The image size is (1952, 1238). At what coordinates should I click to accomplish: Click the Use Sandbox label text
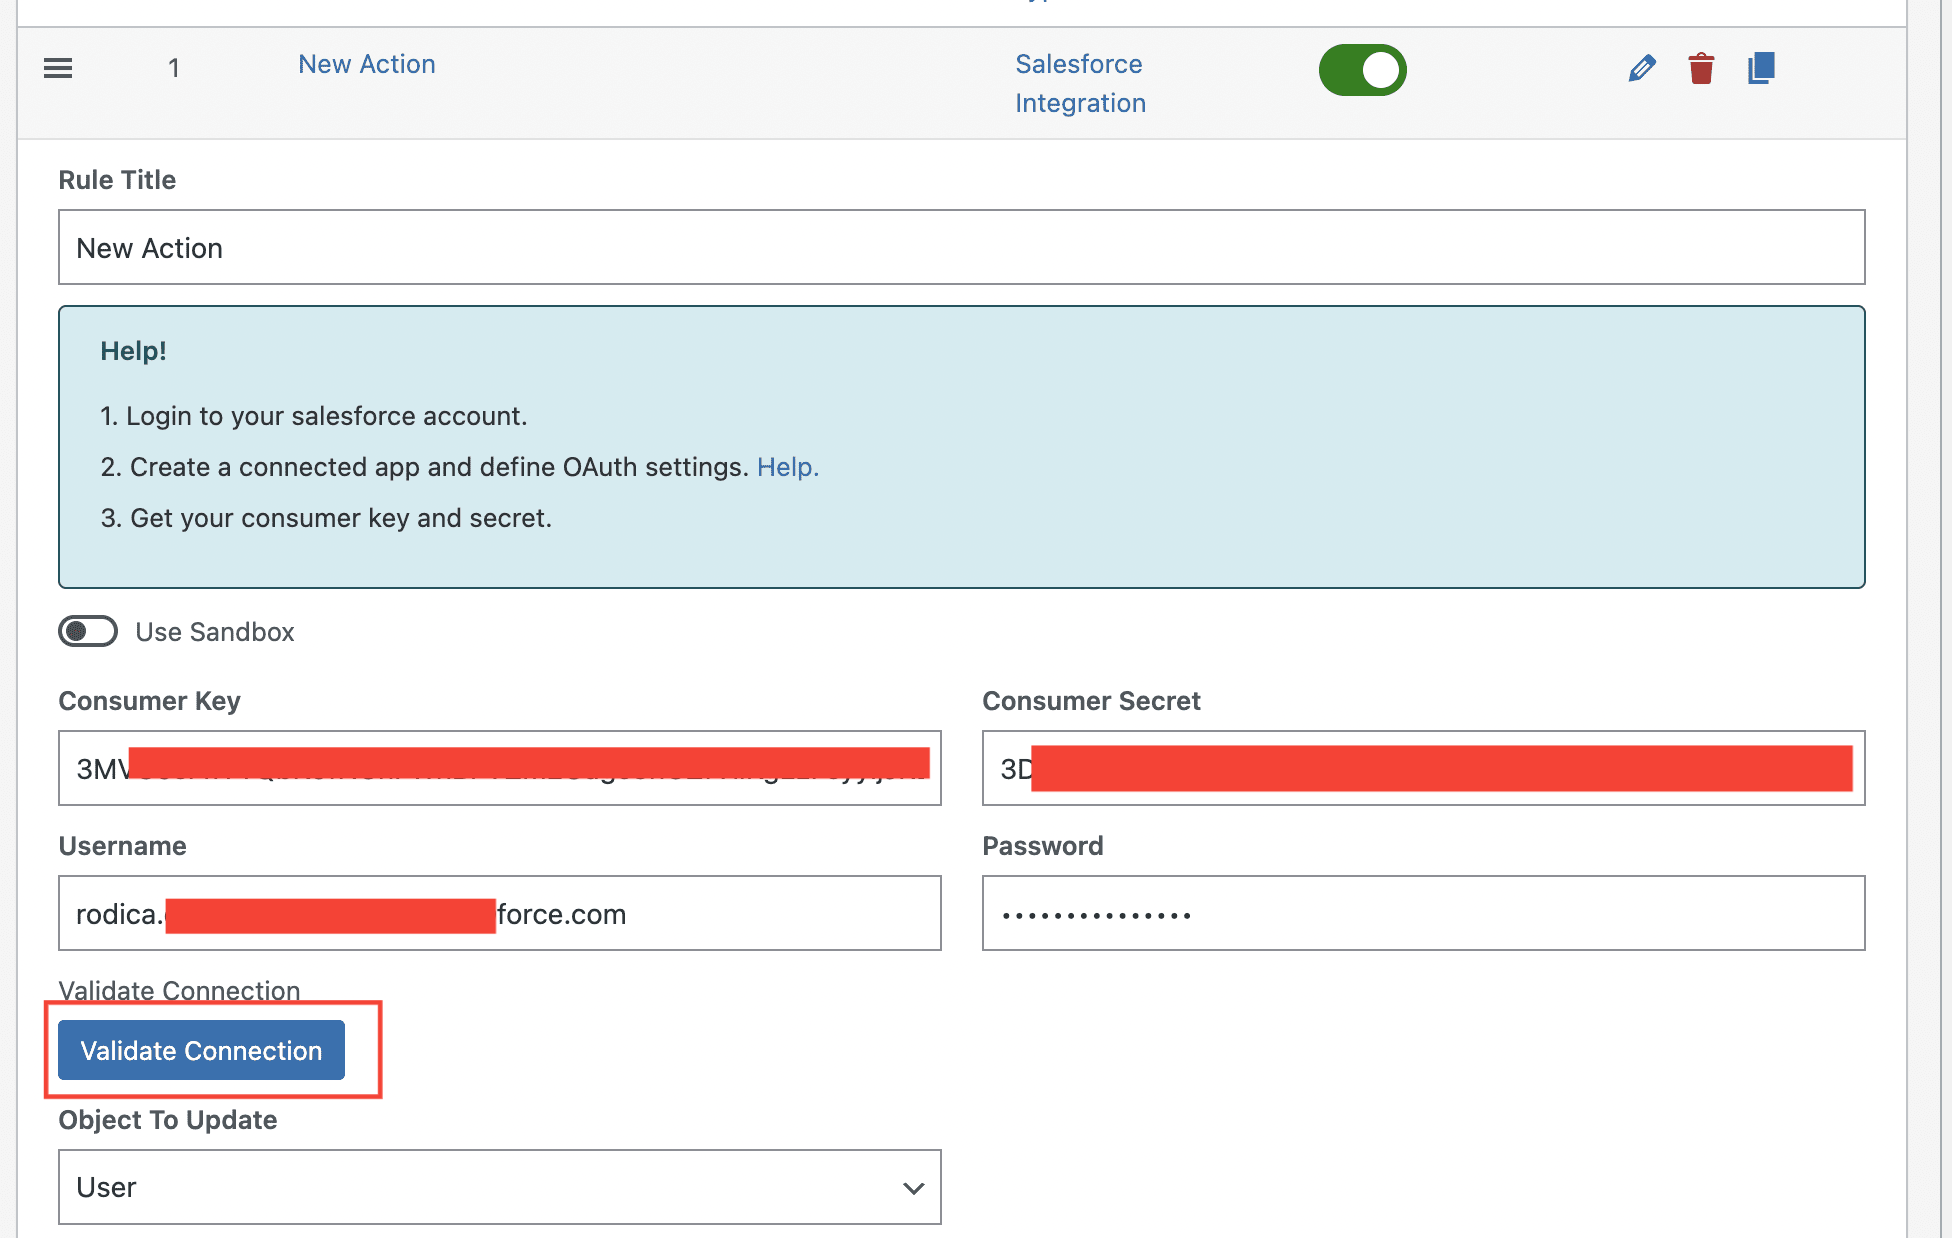[215, 632]
